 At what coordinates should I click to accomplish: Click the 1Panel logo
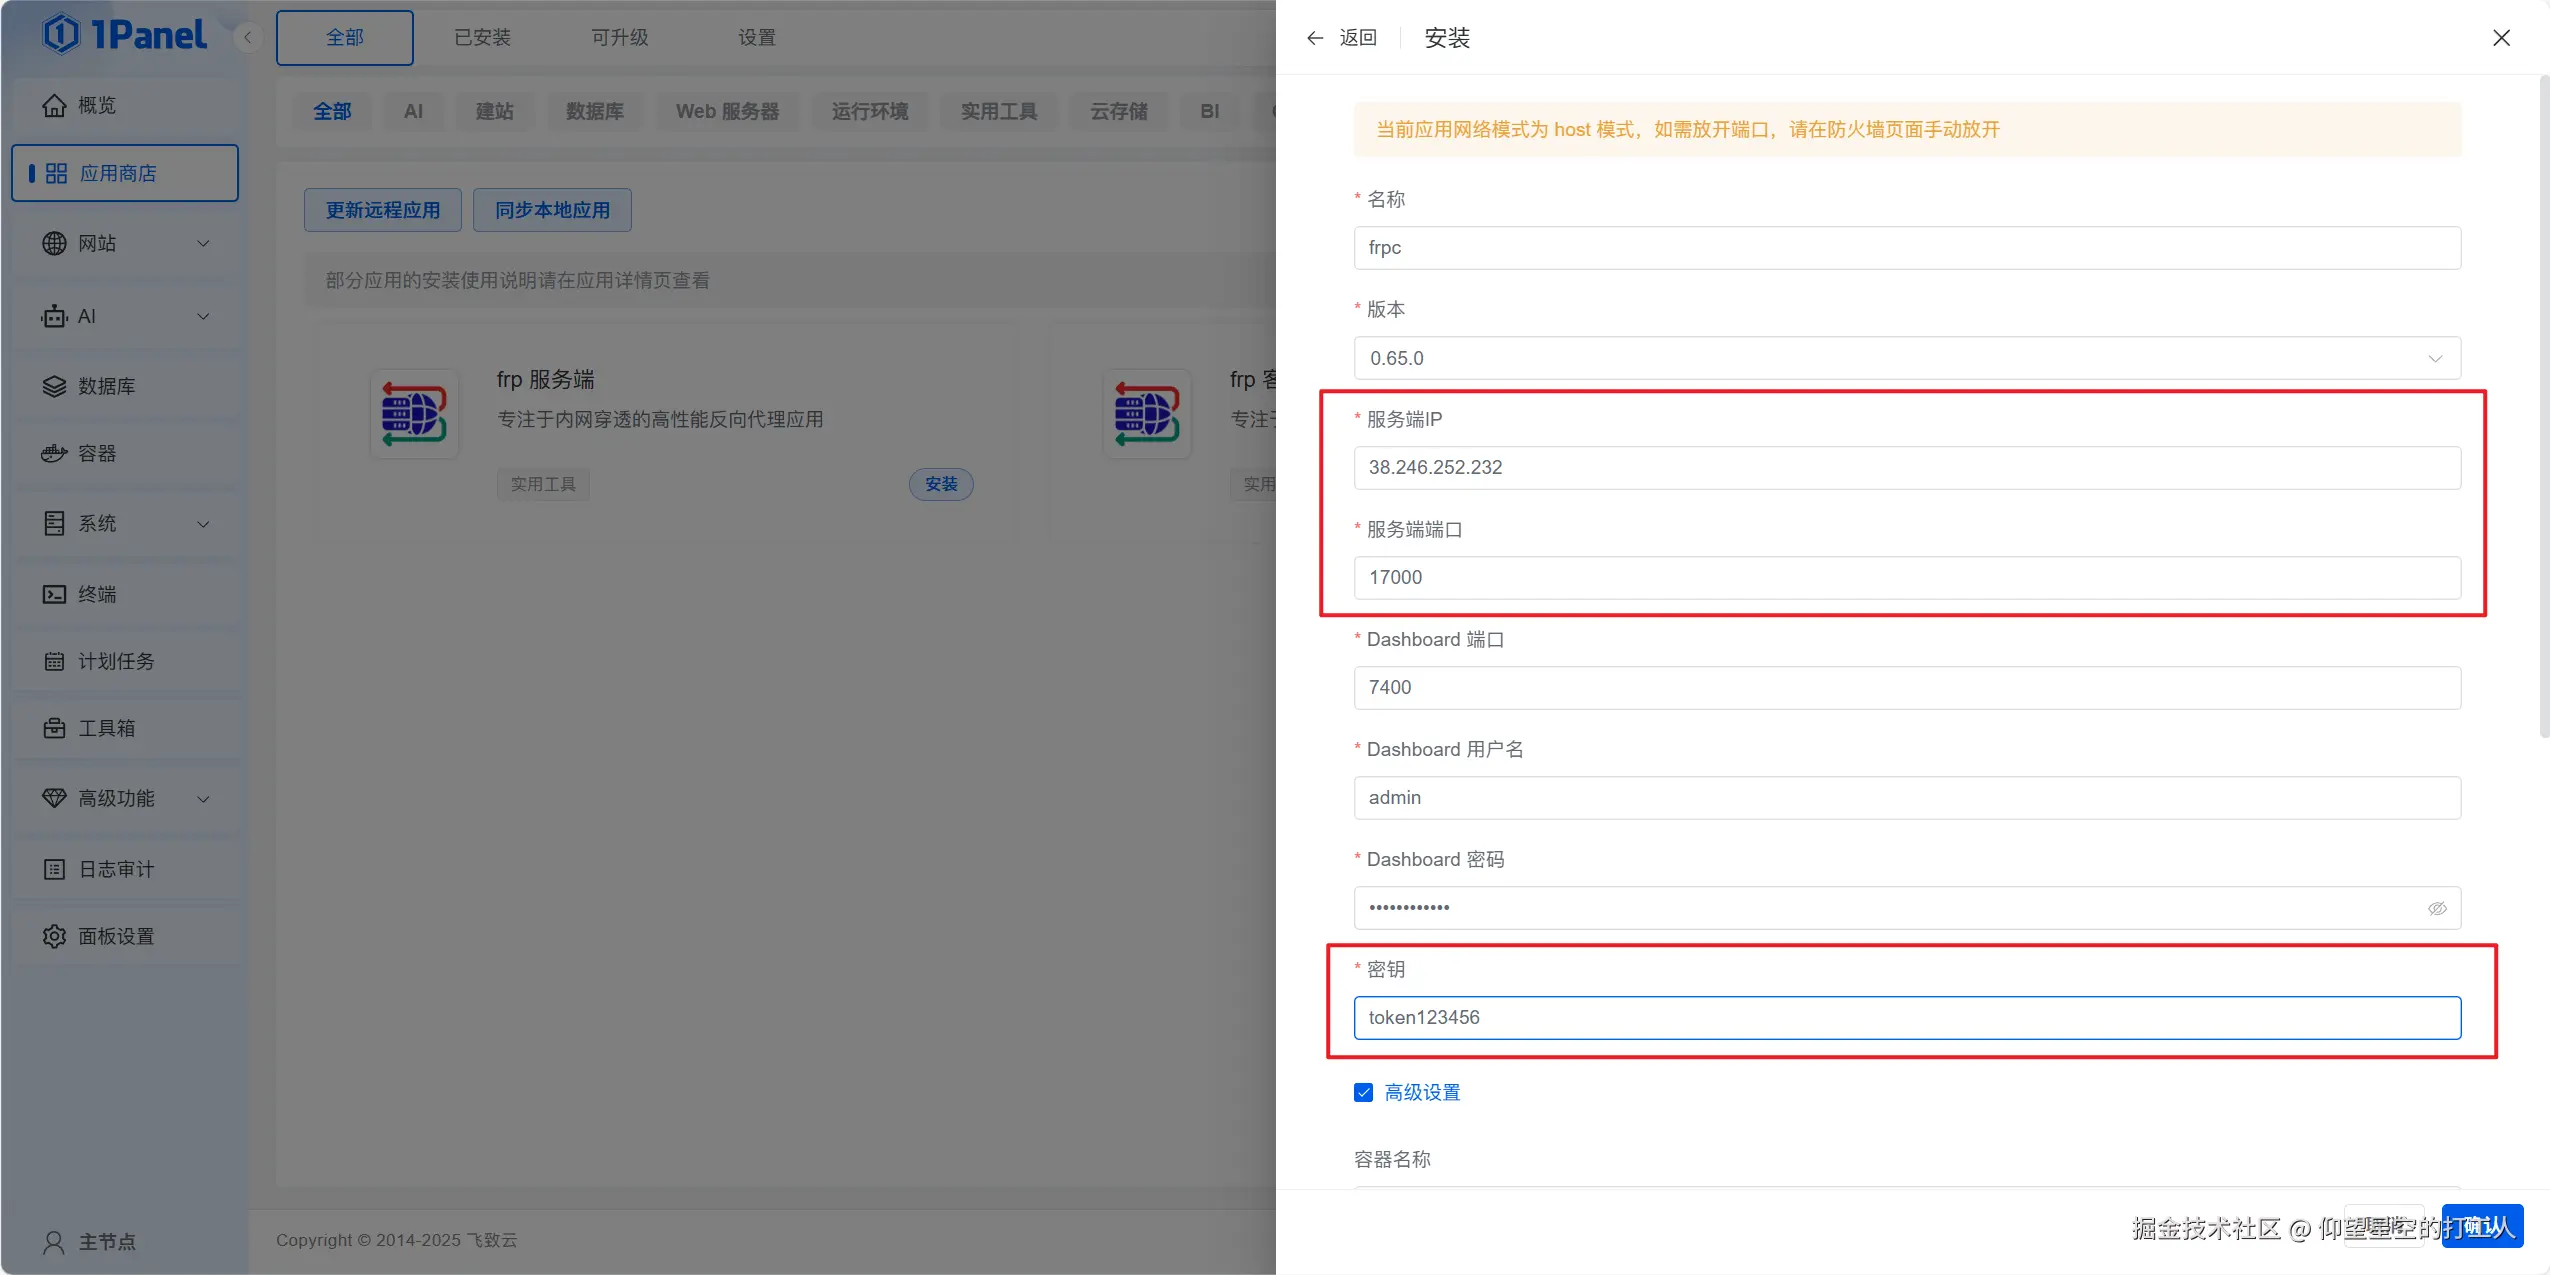coord(124,35)
